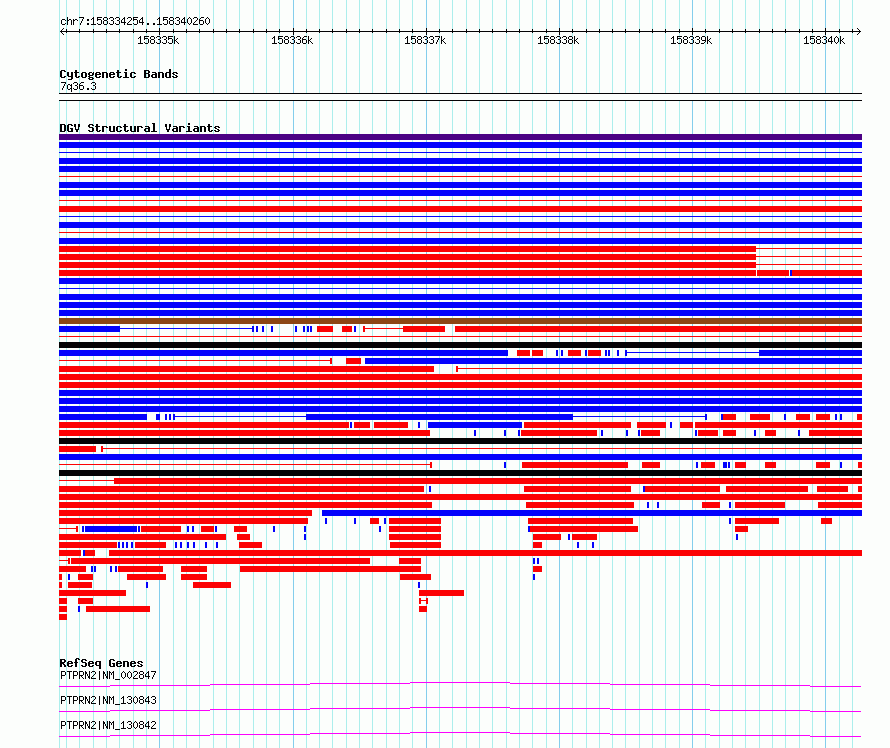Open the DGV Structural Variants track title
890x748 pixels.
pyautogui.click(x=140, y=128)
